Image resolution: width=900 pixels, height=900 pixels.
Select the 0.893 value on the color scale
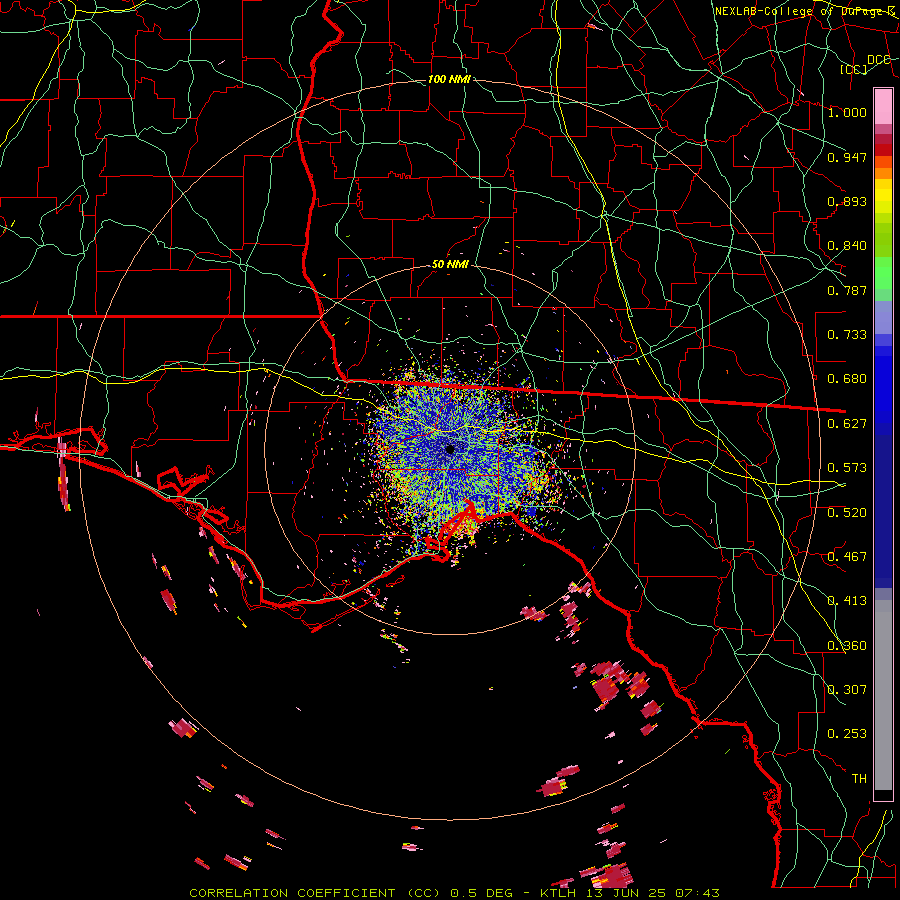[x=847, y=201]
